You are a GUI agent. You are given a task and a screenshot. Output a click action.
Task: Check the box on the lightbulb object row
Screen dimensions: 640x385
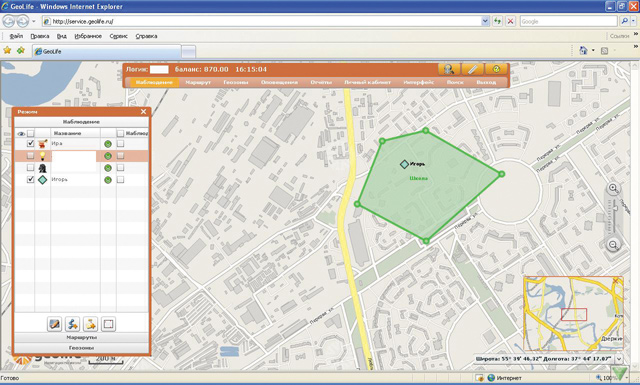tap(30, 156)
